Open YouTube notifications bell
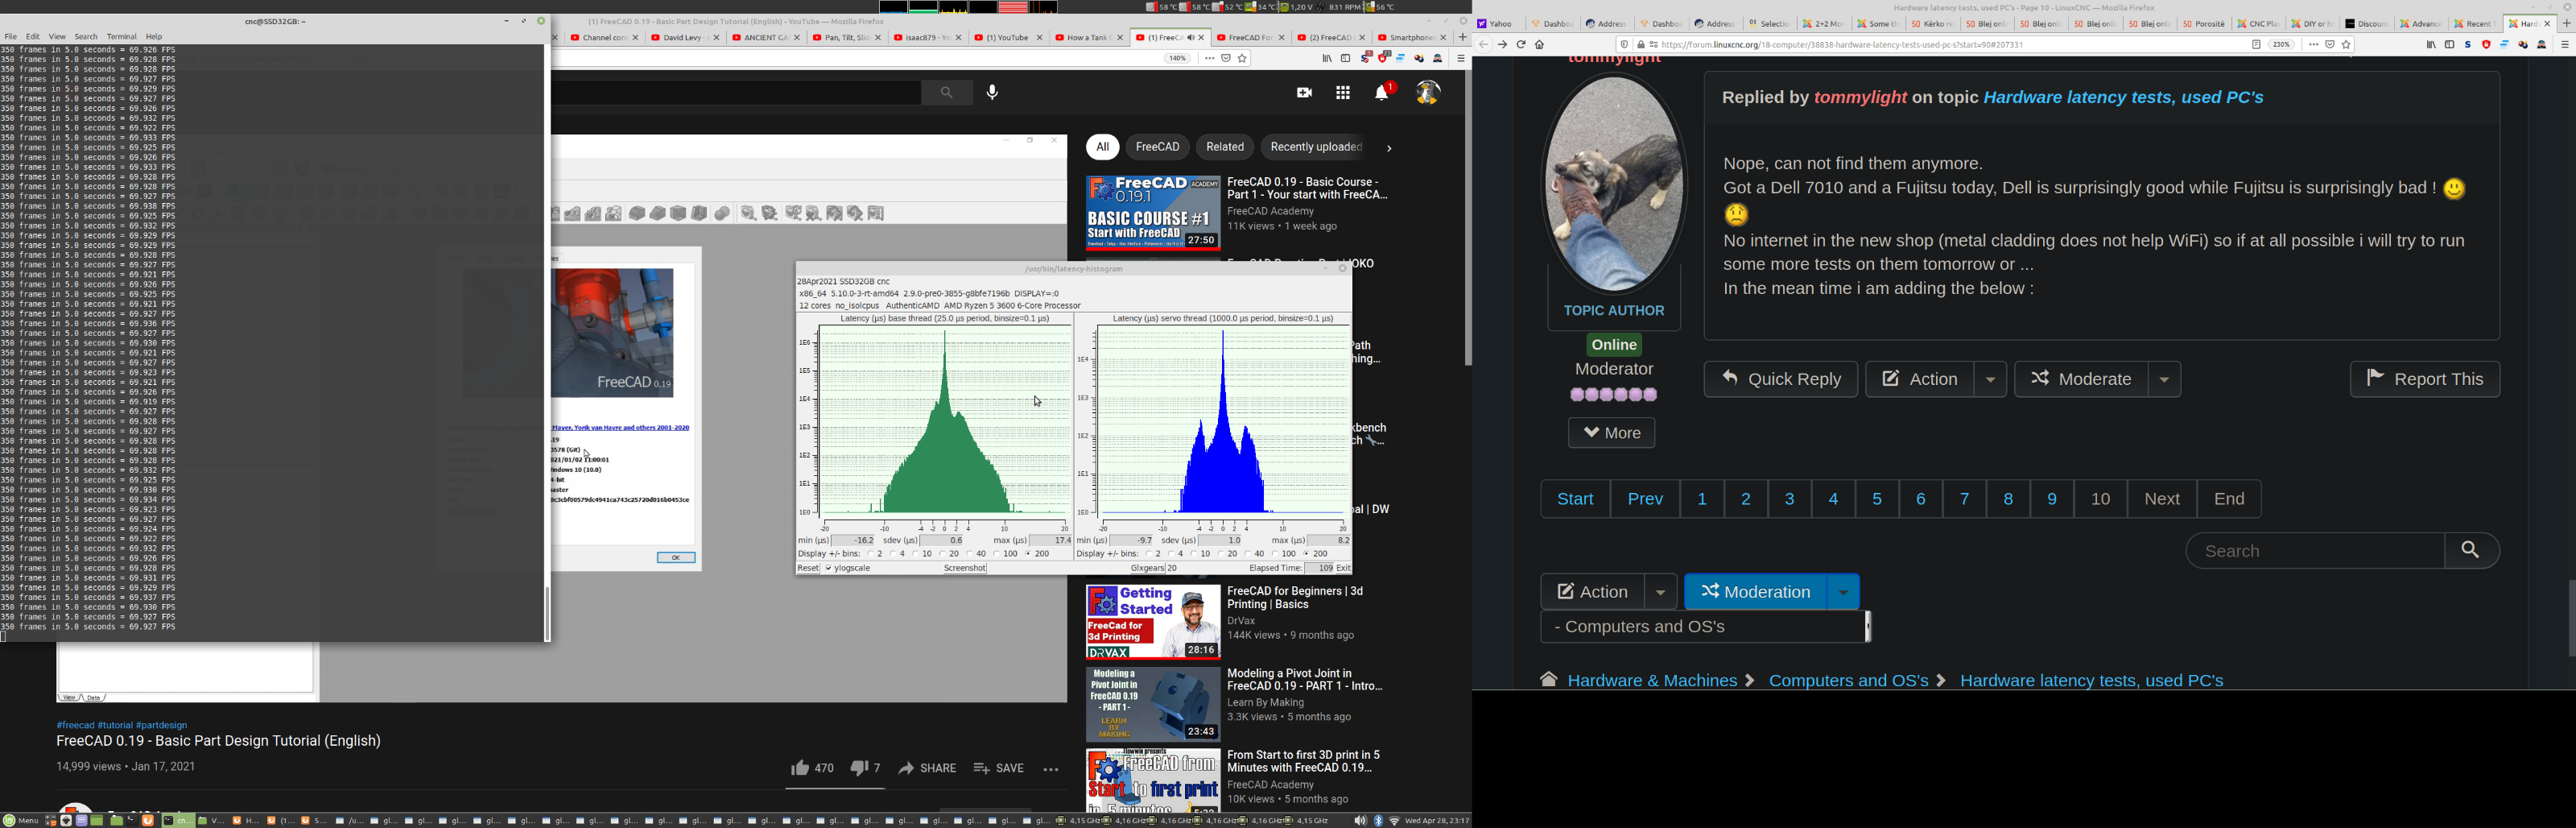Screen dimensions: 2576x828 [x=1383, y=93]
